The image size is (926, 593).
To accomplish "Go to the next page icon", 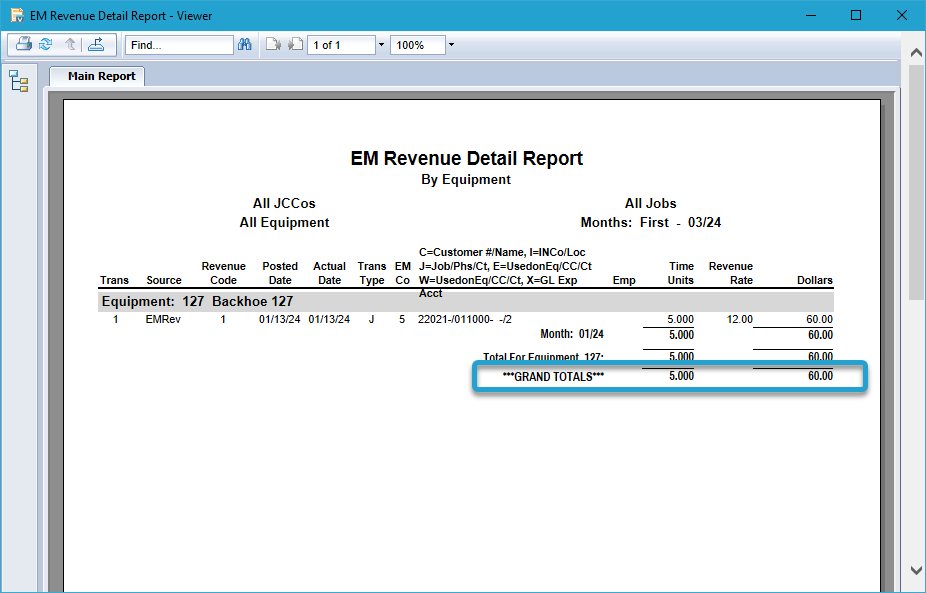I will [295, 44].
